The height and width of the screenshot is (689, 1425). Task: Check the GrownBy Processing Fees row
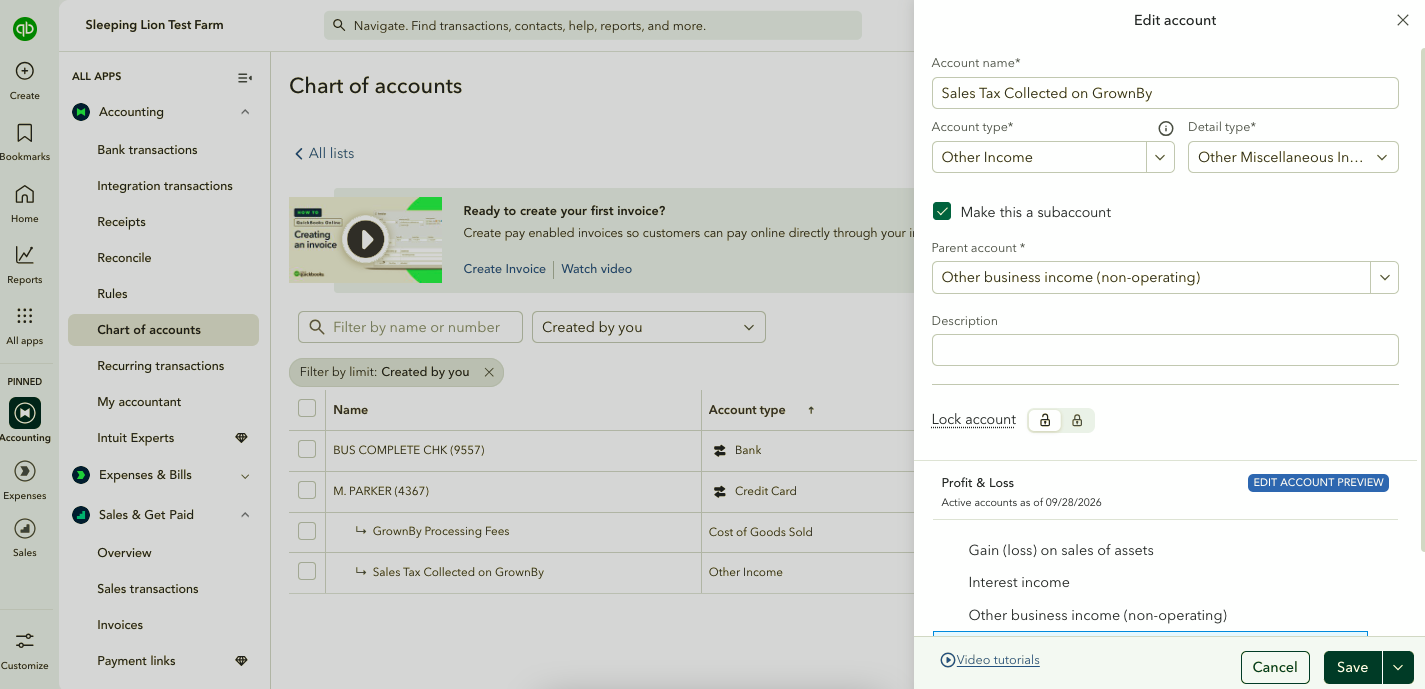[307, 531]
